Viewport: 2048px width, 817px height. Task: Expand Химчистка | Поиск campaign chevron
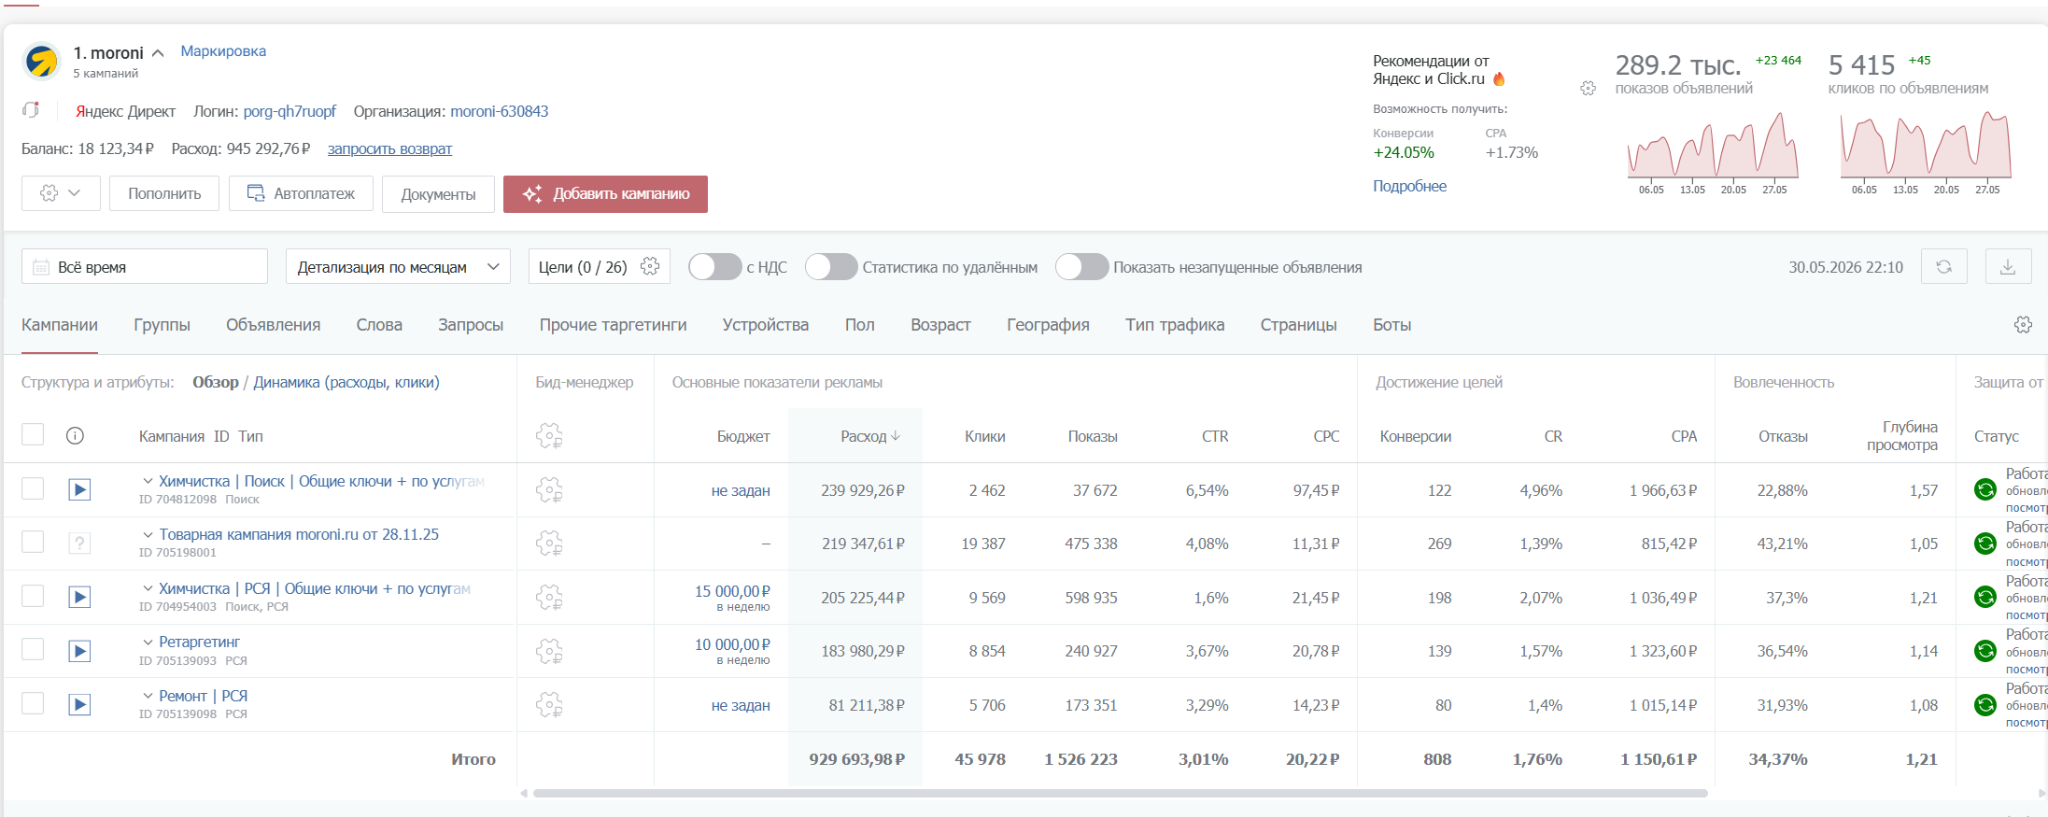[x=148, y=481]
